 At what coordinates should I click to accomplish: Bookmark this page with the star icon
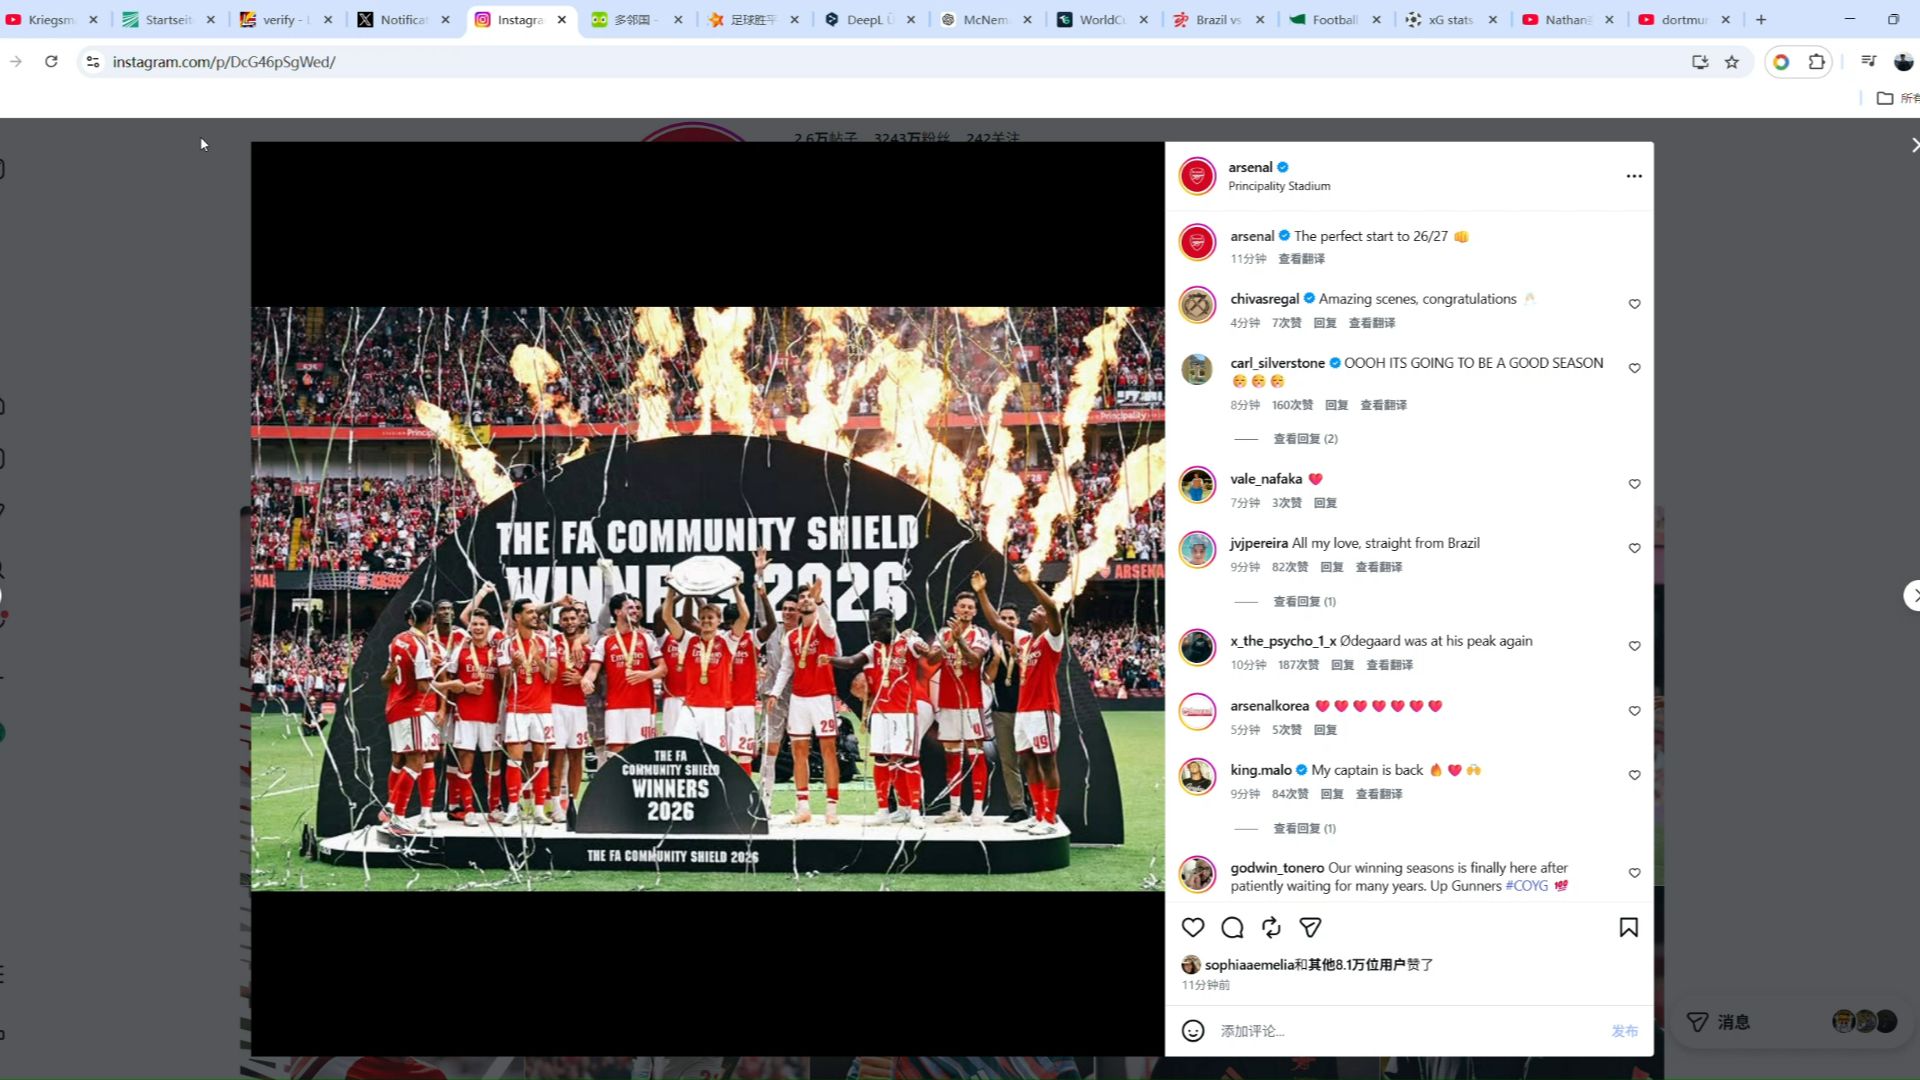pos(1732,62)
